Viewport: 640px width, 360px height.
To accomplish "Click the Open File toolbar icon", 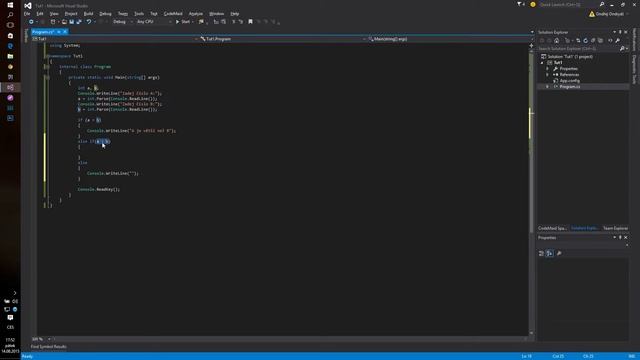I will 64,22.
